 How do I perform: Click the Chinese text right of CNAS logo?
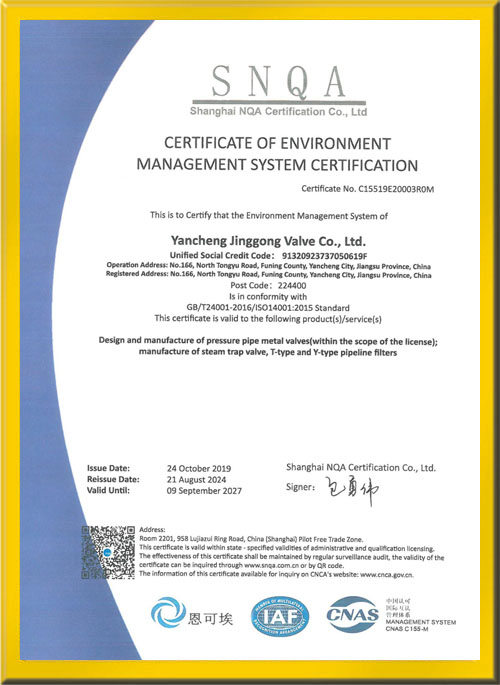click(x=398, y=608)
